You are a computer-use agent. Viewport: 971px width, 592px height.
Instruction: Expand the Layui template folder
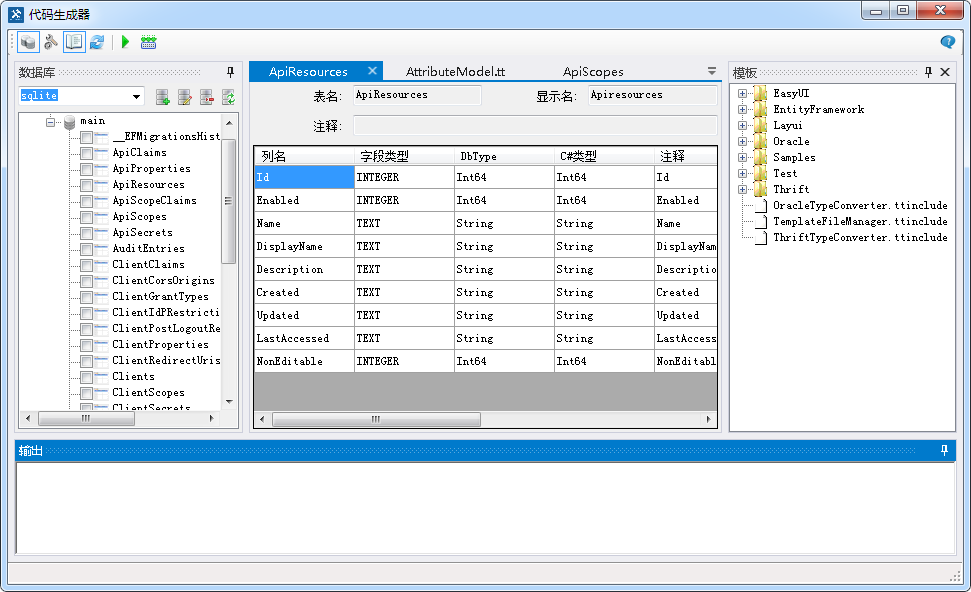click(742, 126)
